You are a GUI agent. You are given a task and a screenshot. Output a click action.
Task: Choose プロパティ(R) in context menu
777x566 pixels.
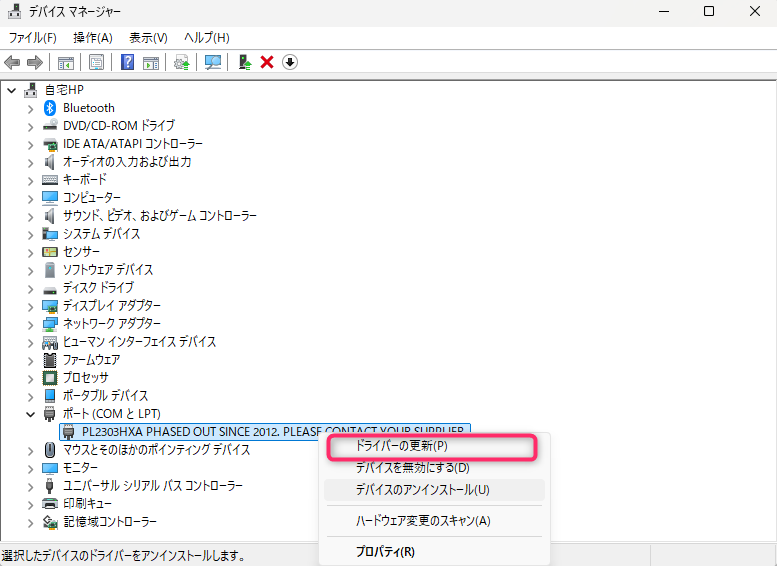tap(434, 552)
